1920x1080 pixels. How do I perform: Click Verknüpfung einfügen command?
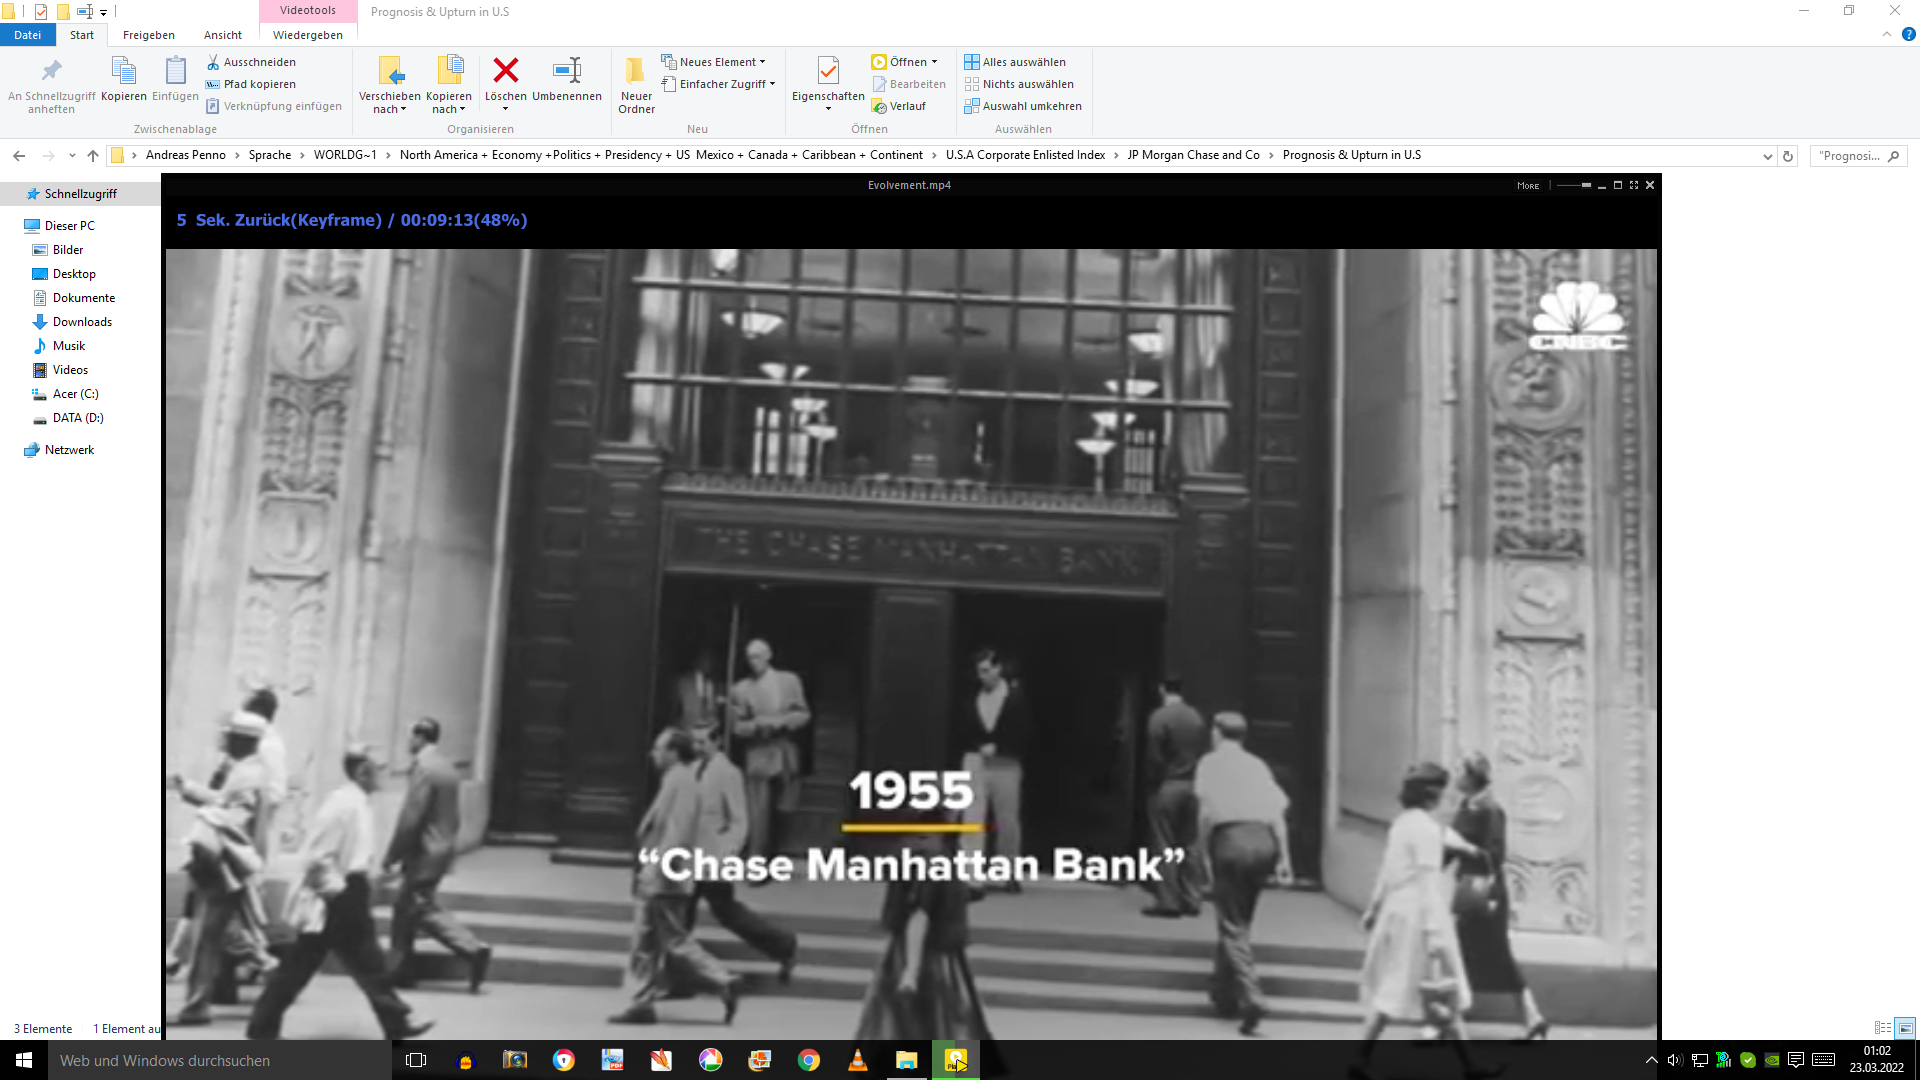[274, 106]
